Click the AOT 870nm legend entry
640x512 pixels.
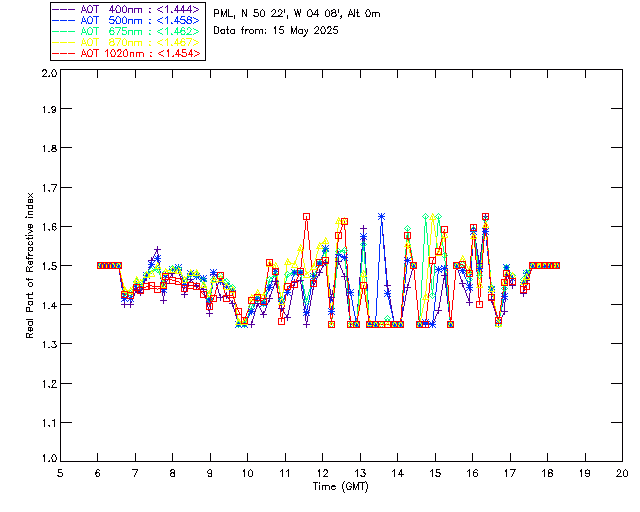[x=126, y=42]
